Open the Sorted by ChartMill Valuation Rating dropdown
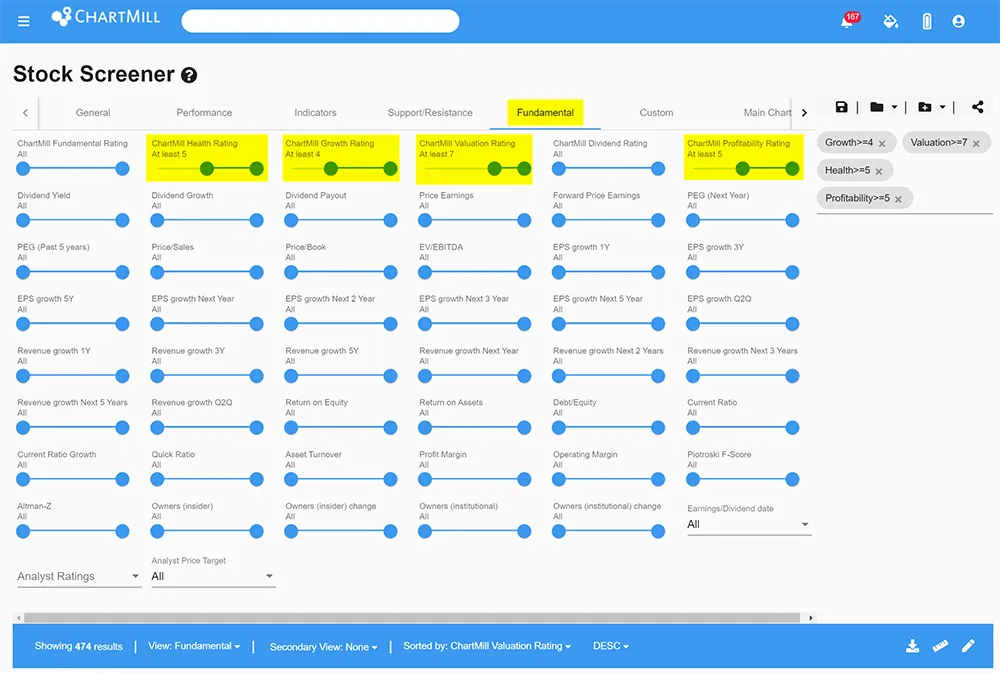 pyautogui.click(x=487, y=646)
